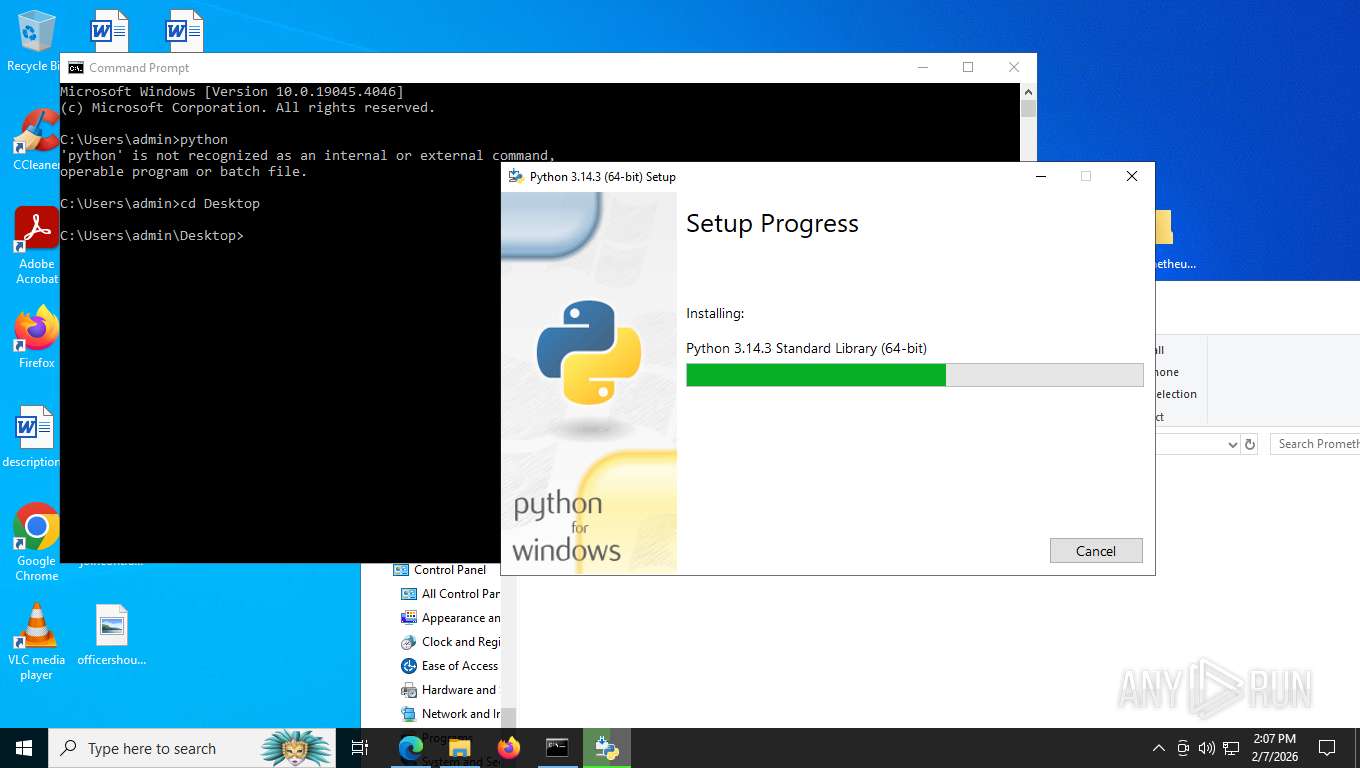Click the Python Setup title bar icon

click(x=516, y=176)
